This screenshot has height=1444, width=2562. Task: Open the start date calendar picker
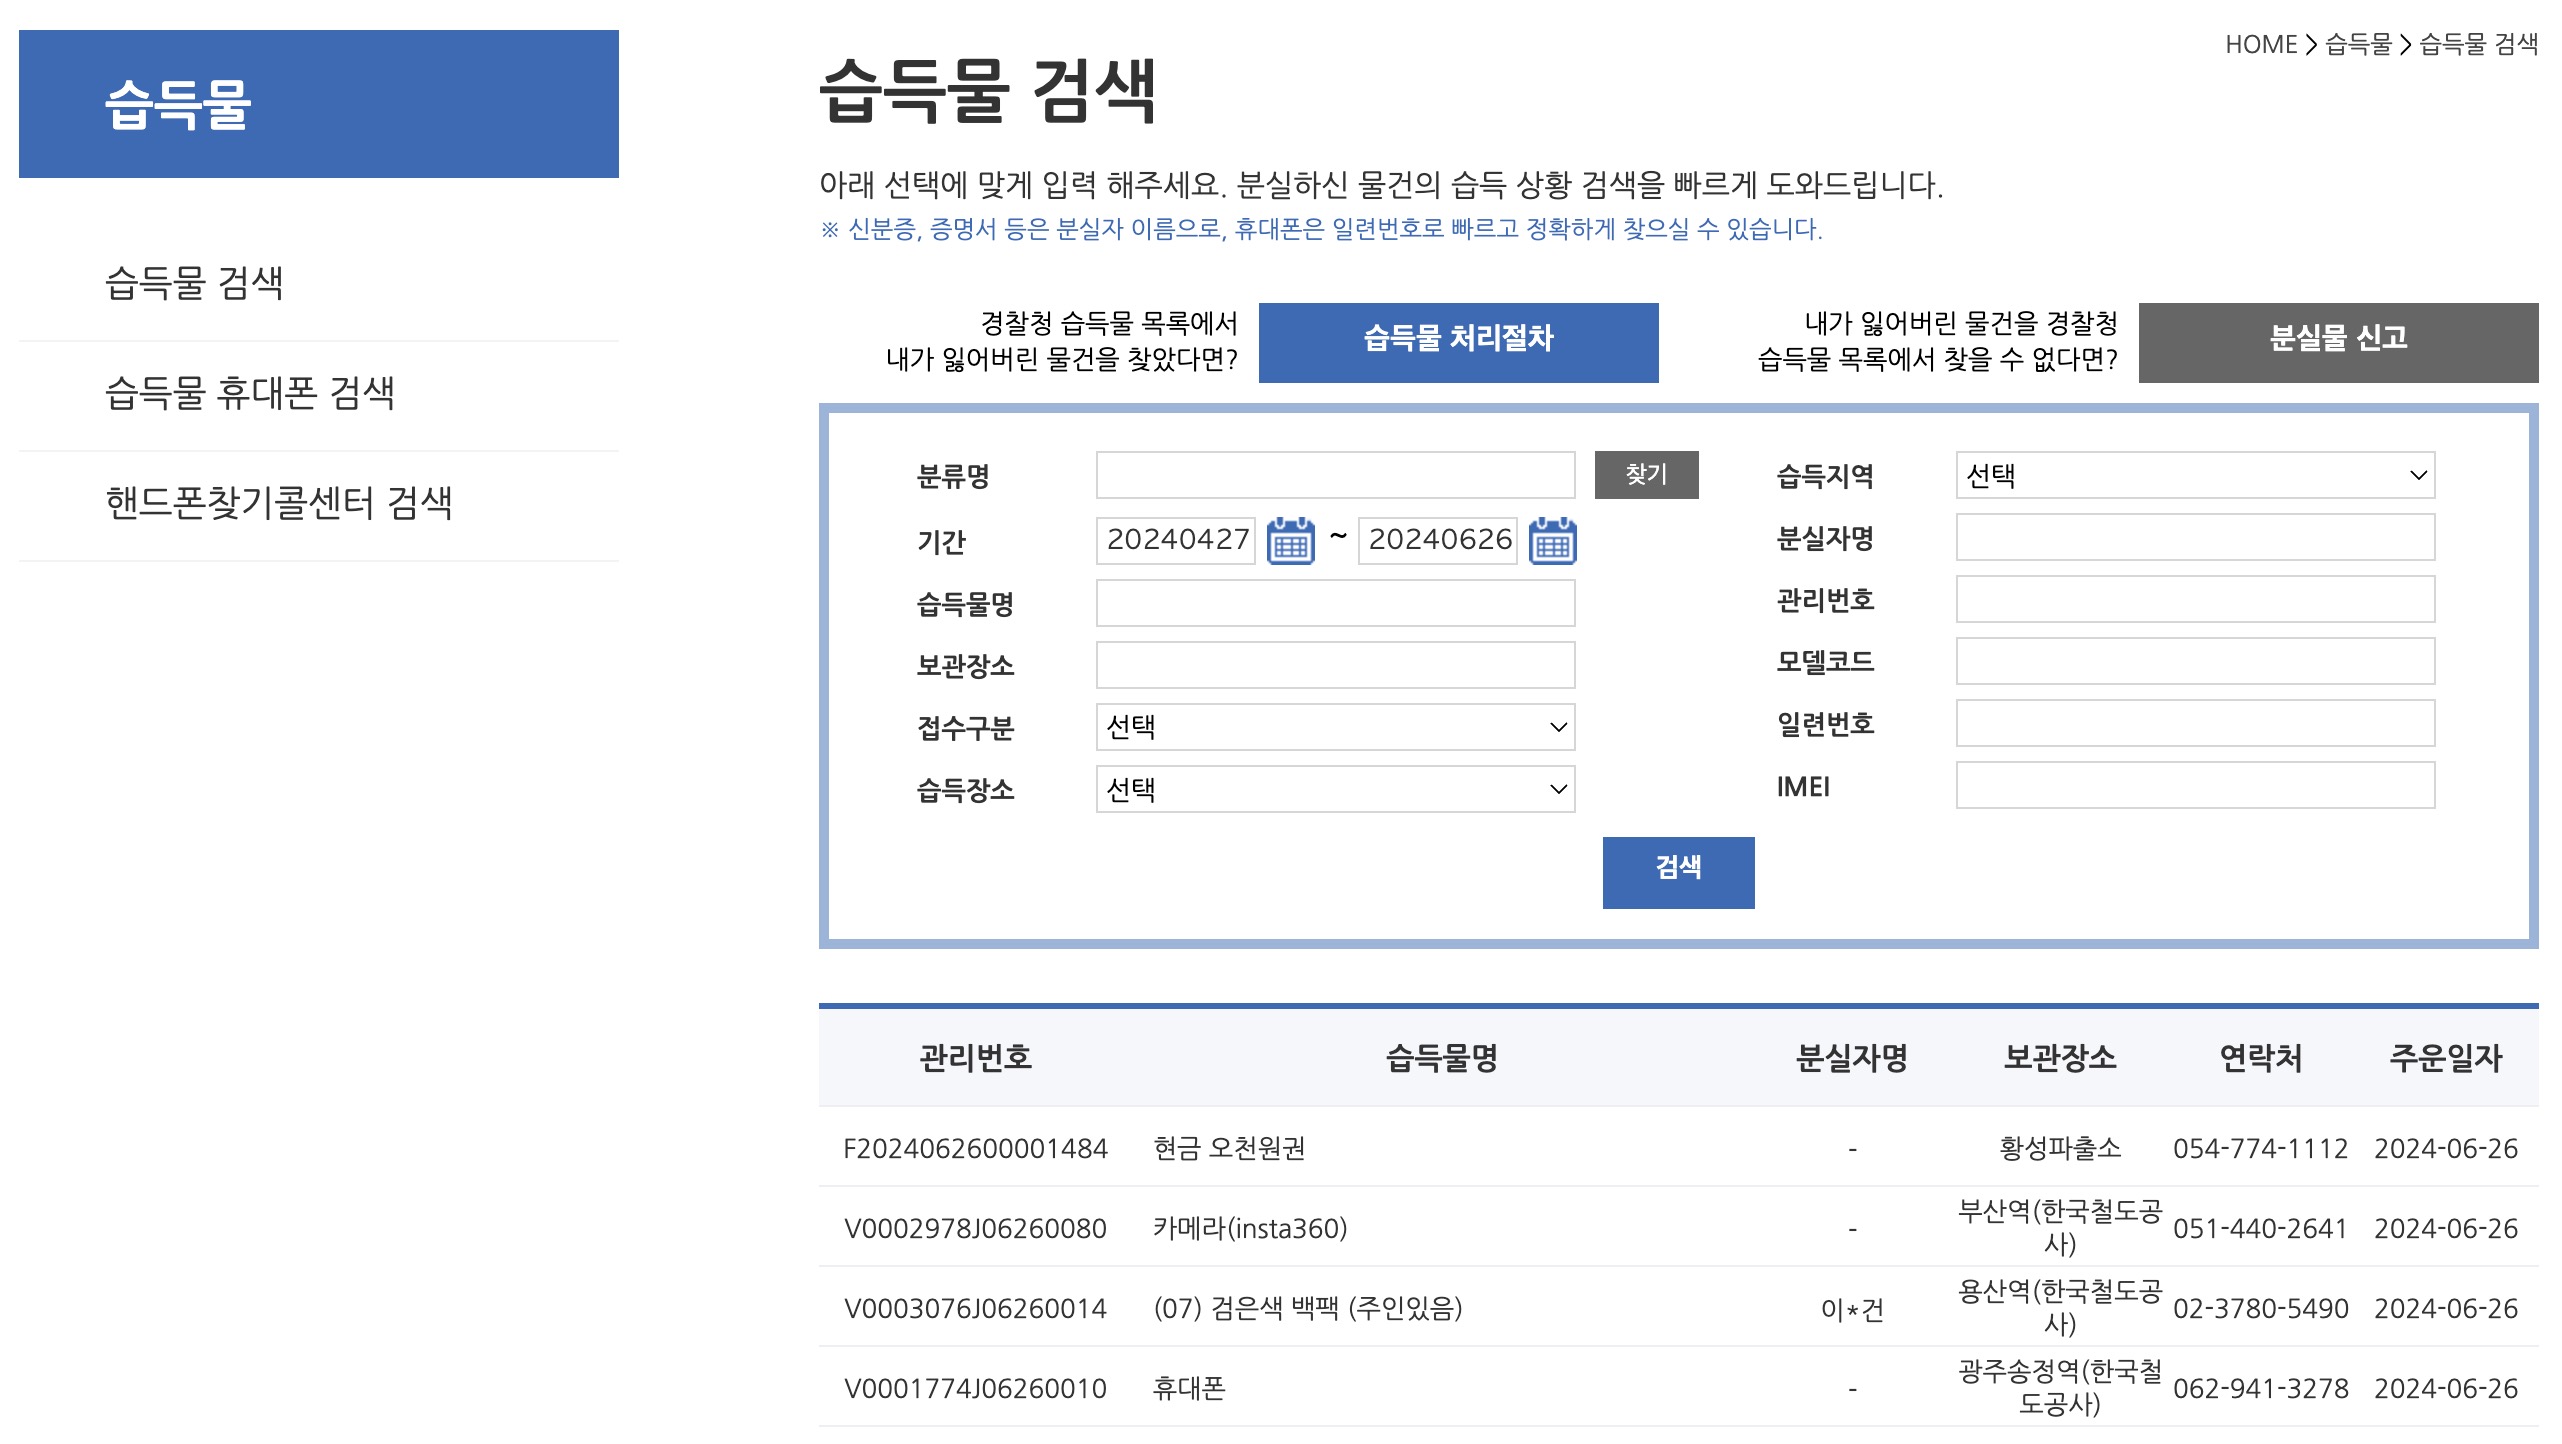click(x=1290, y=541)
